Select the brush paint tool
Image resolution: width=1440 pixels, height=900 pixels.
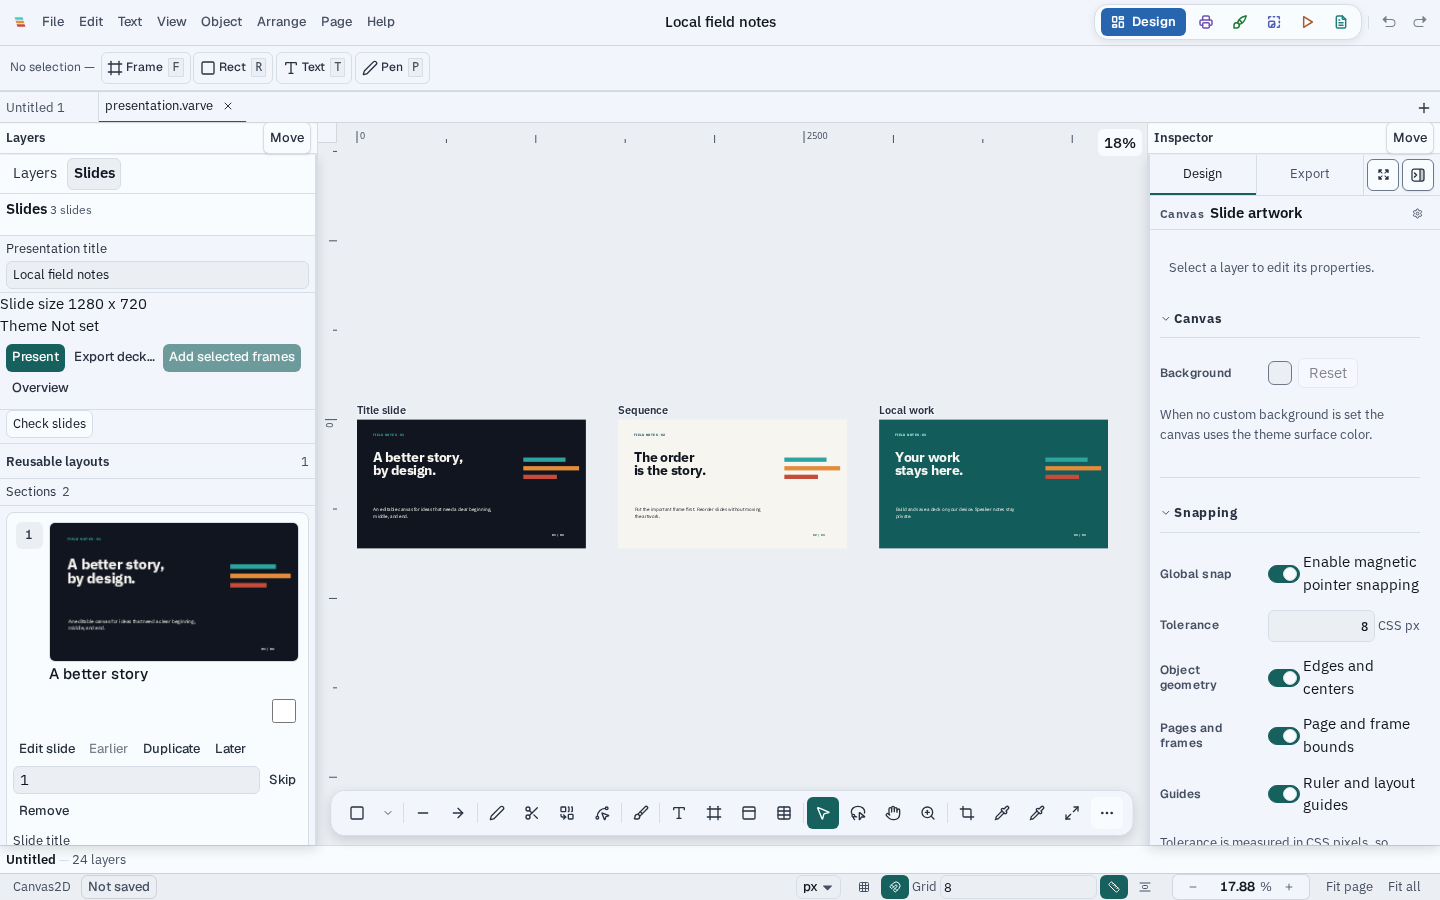coord(641,813)
